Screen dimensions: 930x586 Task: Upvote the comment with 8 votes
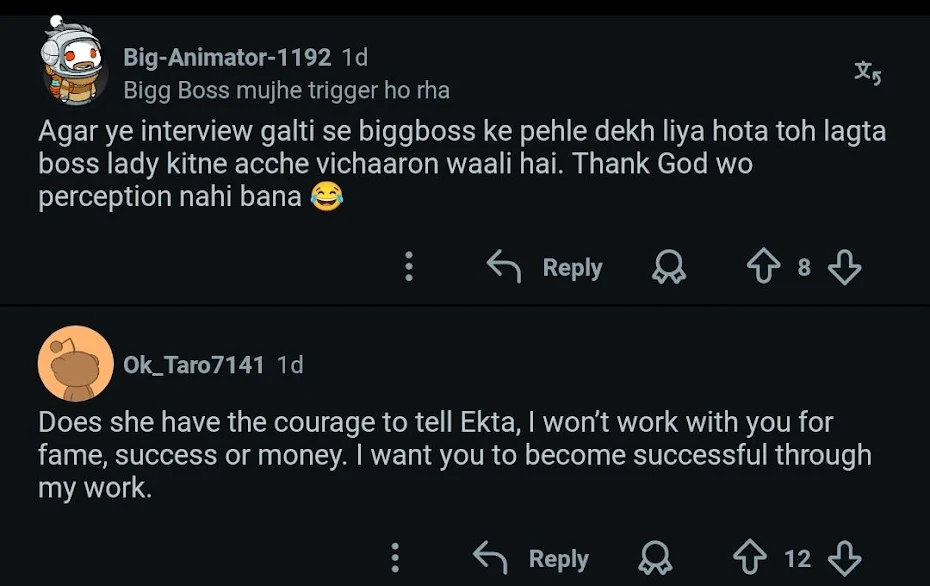(x=763, y=267)
